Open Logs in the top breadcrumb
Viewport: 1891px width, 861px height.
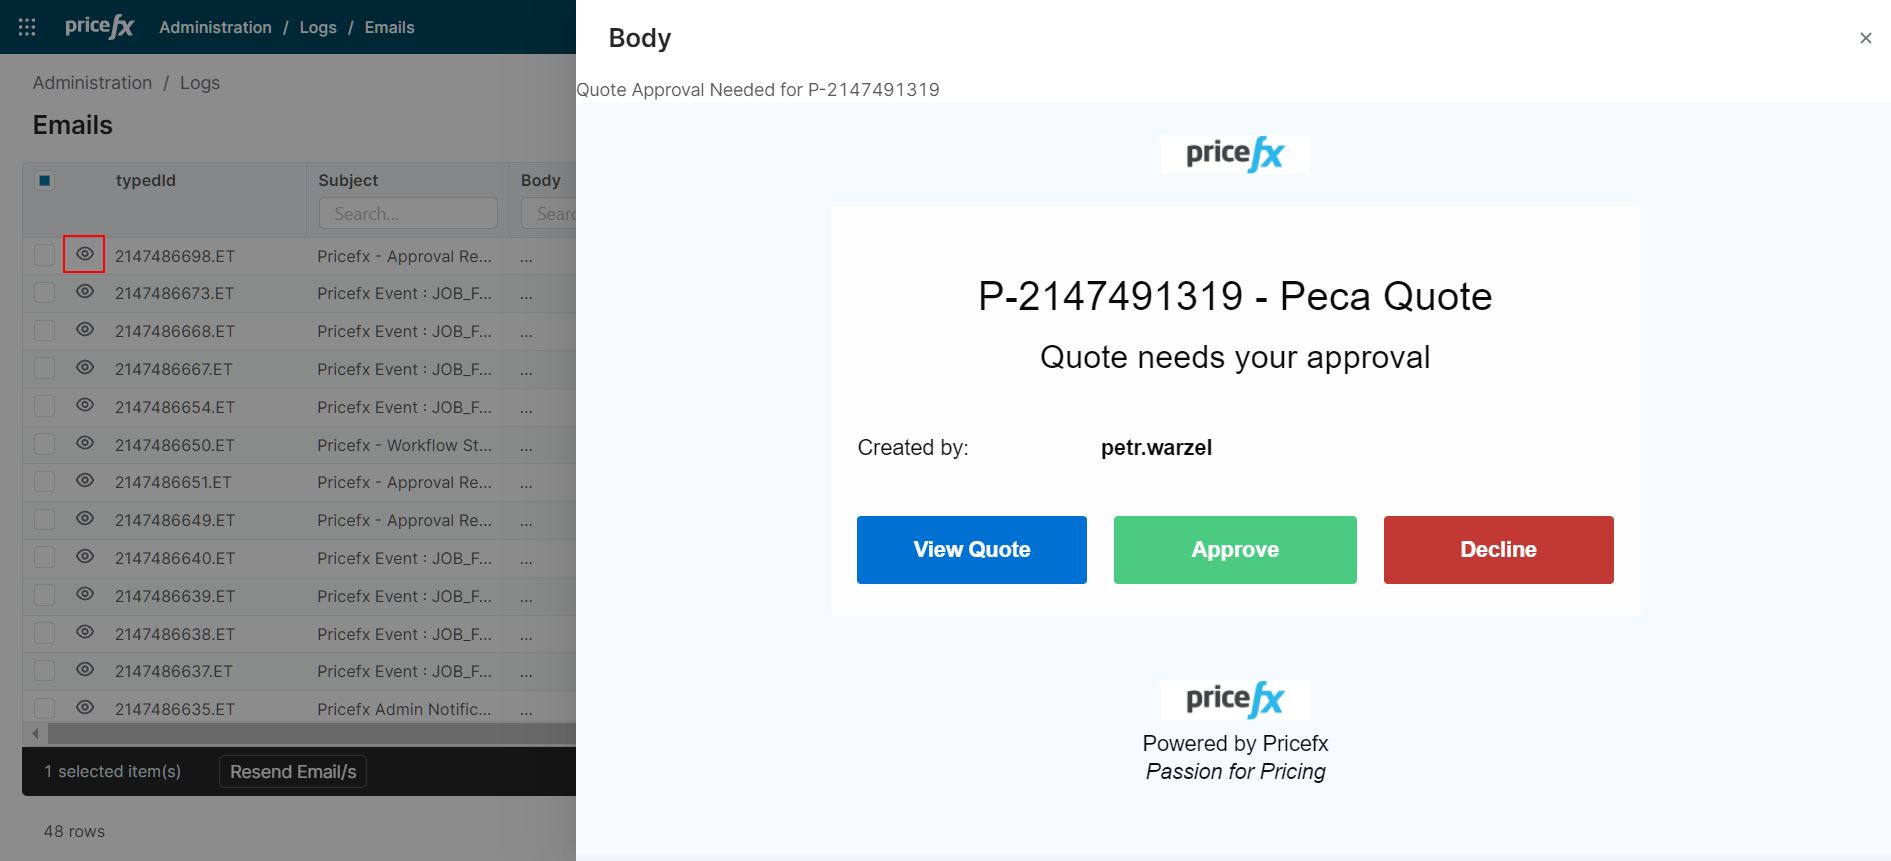318,27
